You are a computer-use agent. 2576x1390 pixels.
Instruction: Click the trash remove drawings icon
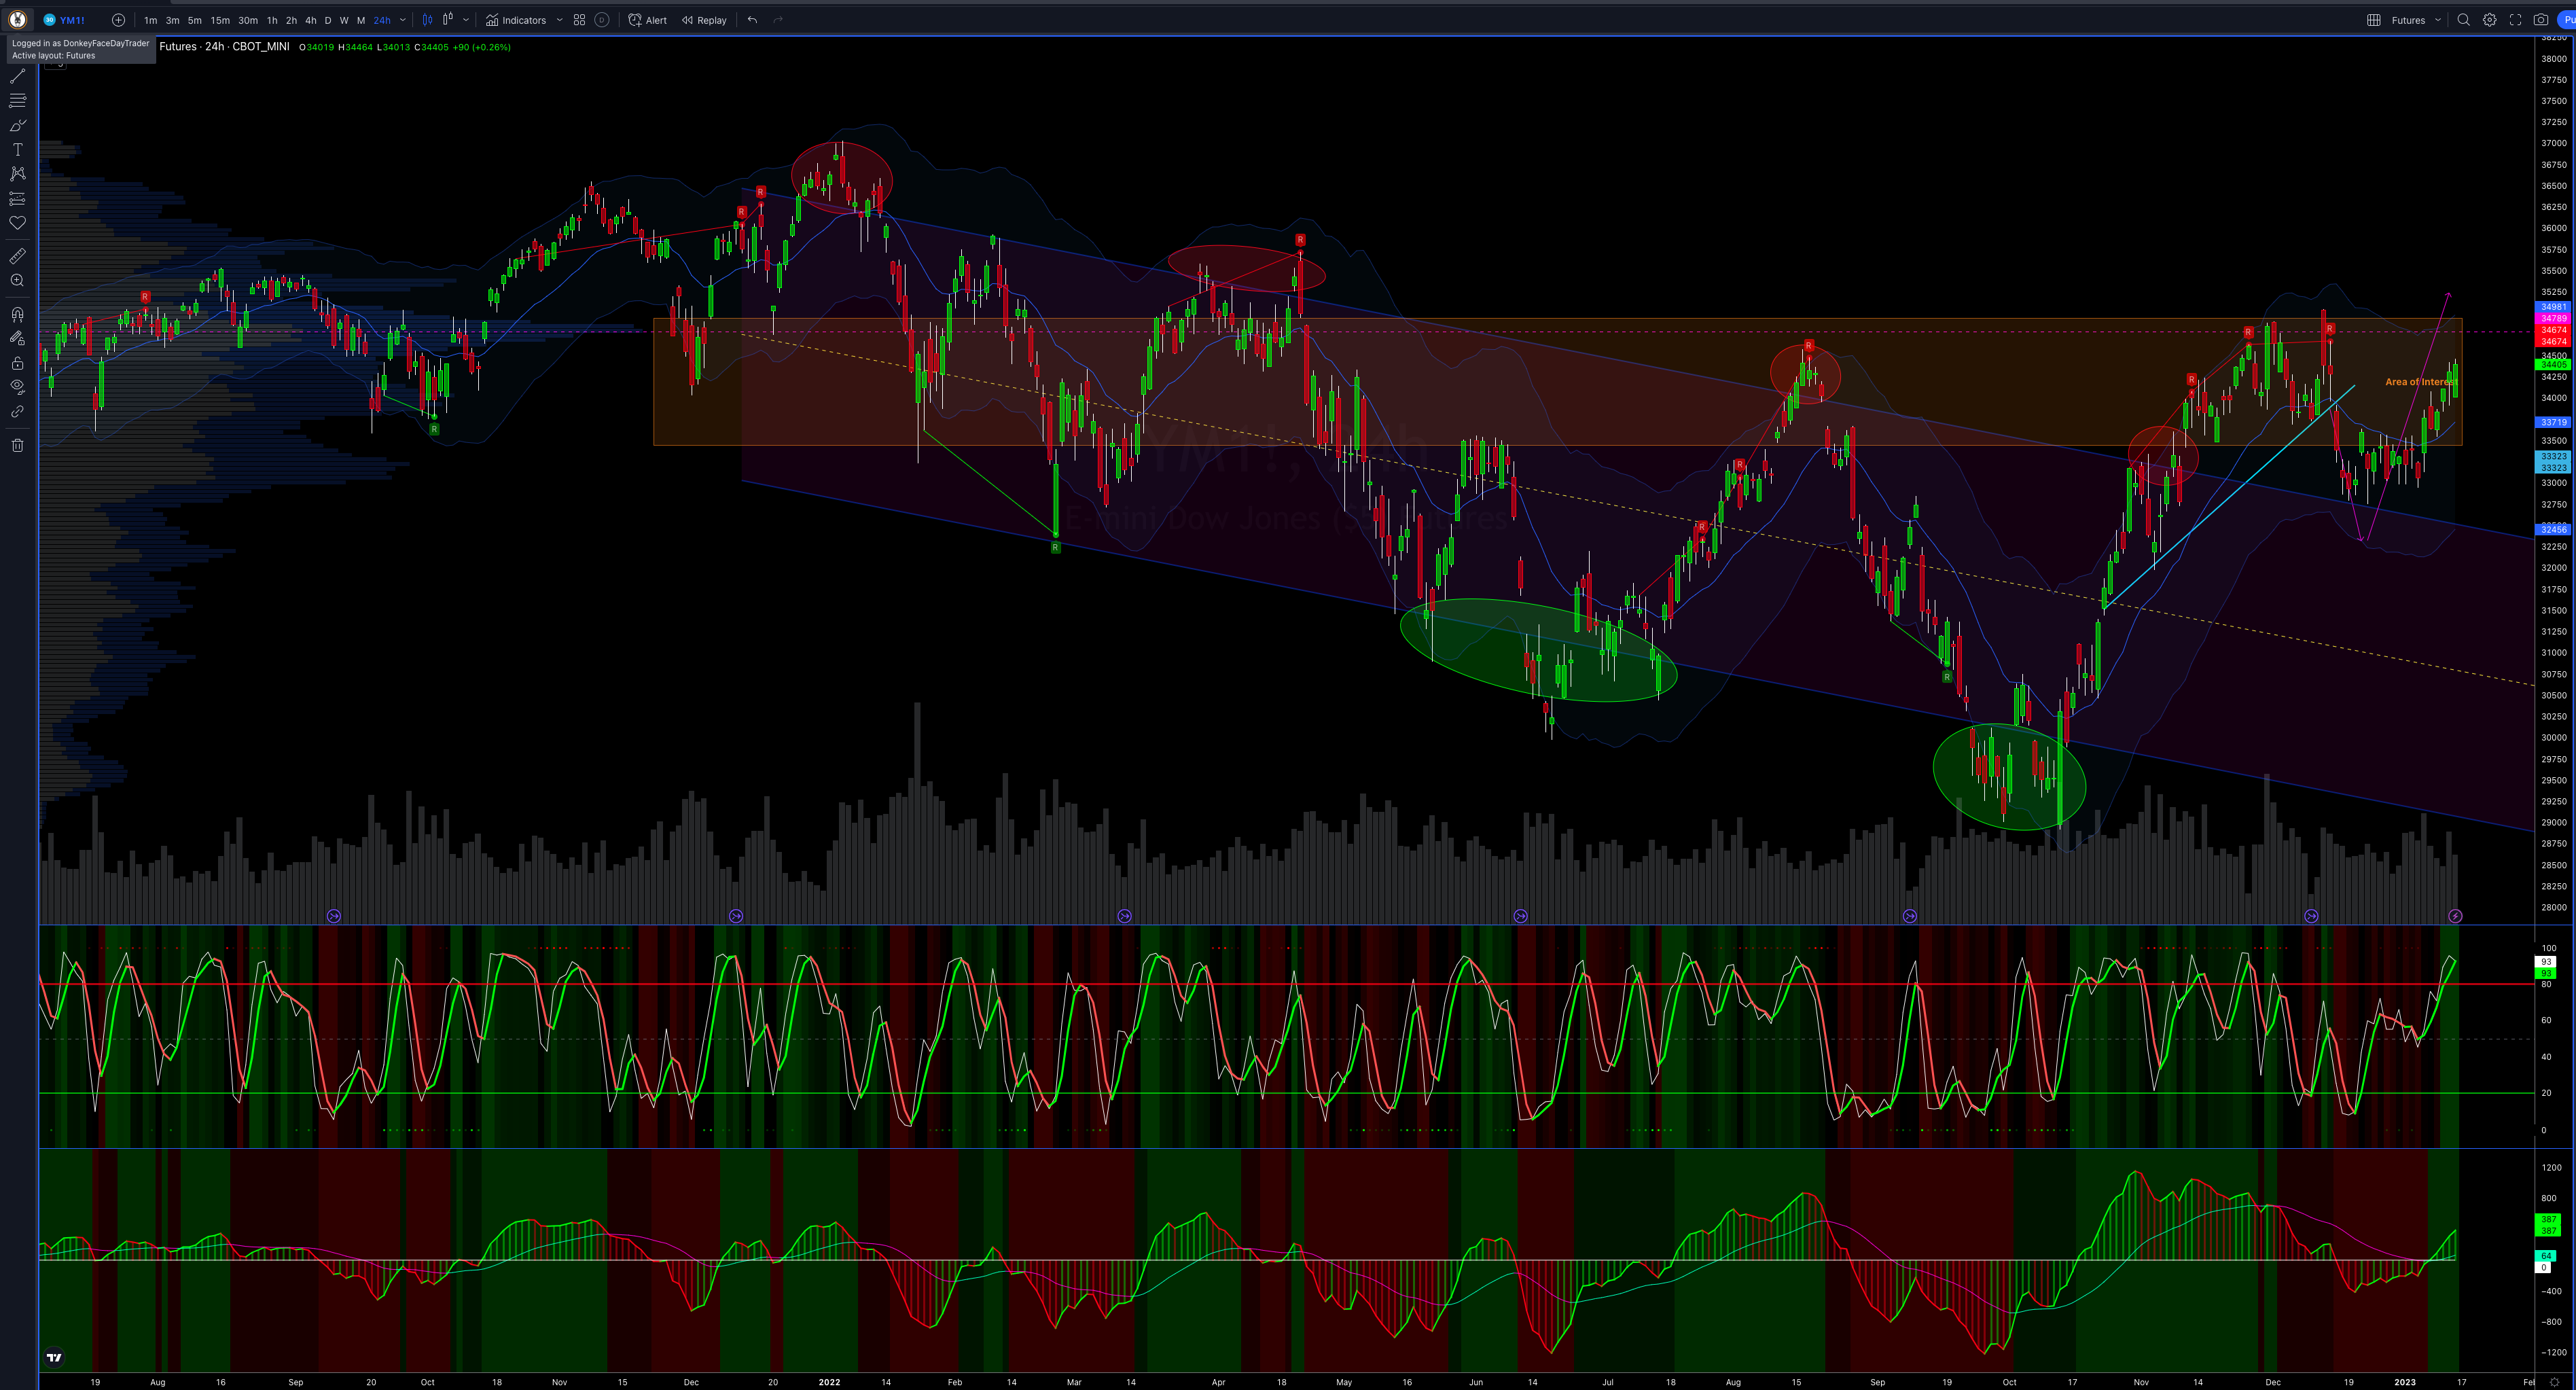17,445
